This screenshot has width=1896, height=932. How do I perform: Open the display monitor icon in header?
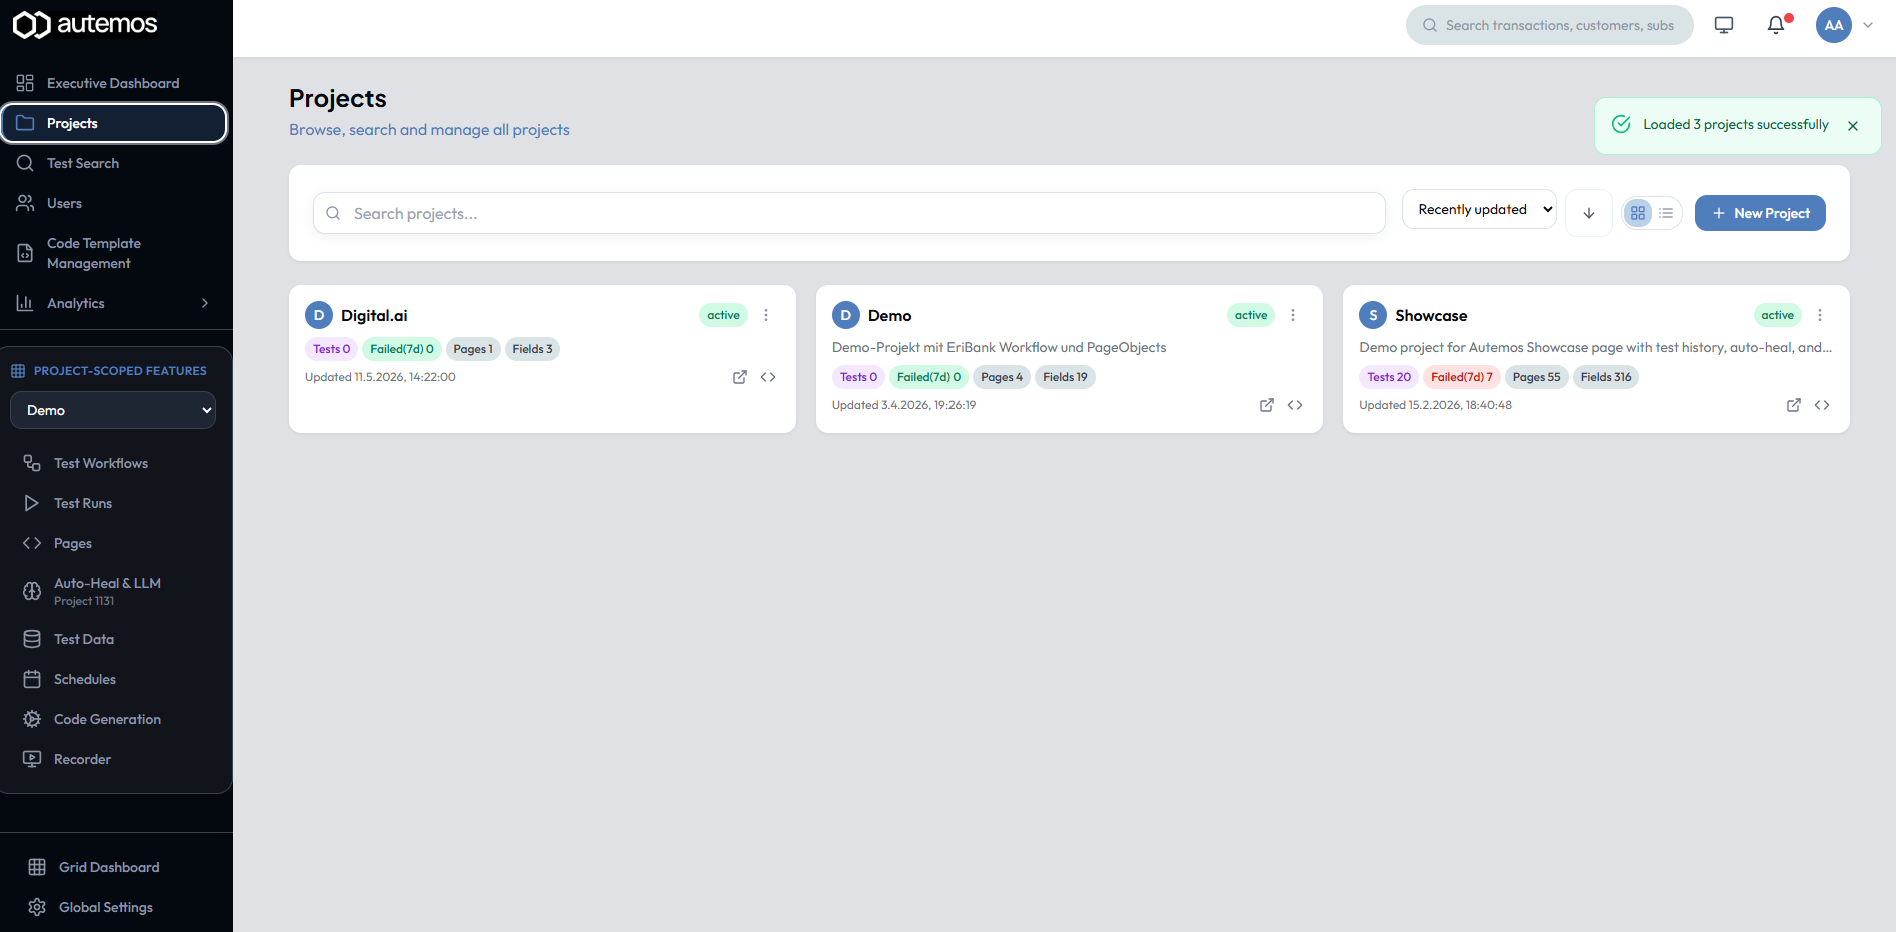pyautogui.click(x=1724, y=25)
